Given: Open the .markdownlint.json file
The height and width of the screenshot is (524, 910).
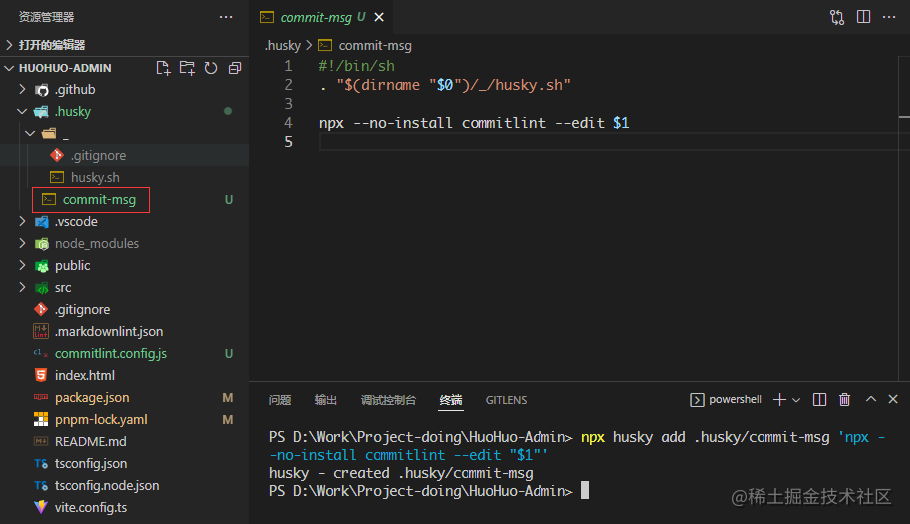Looking at the screenshot, I should pos(124,332).
